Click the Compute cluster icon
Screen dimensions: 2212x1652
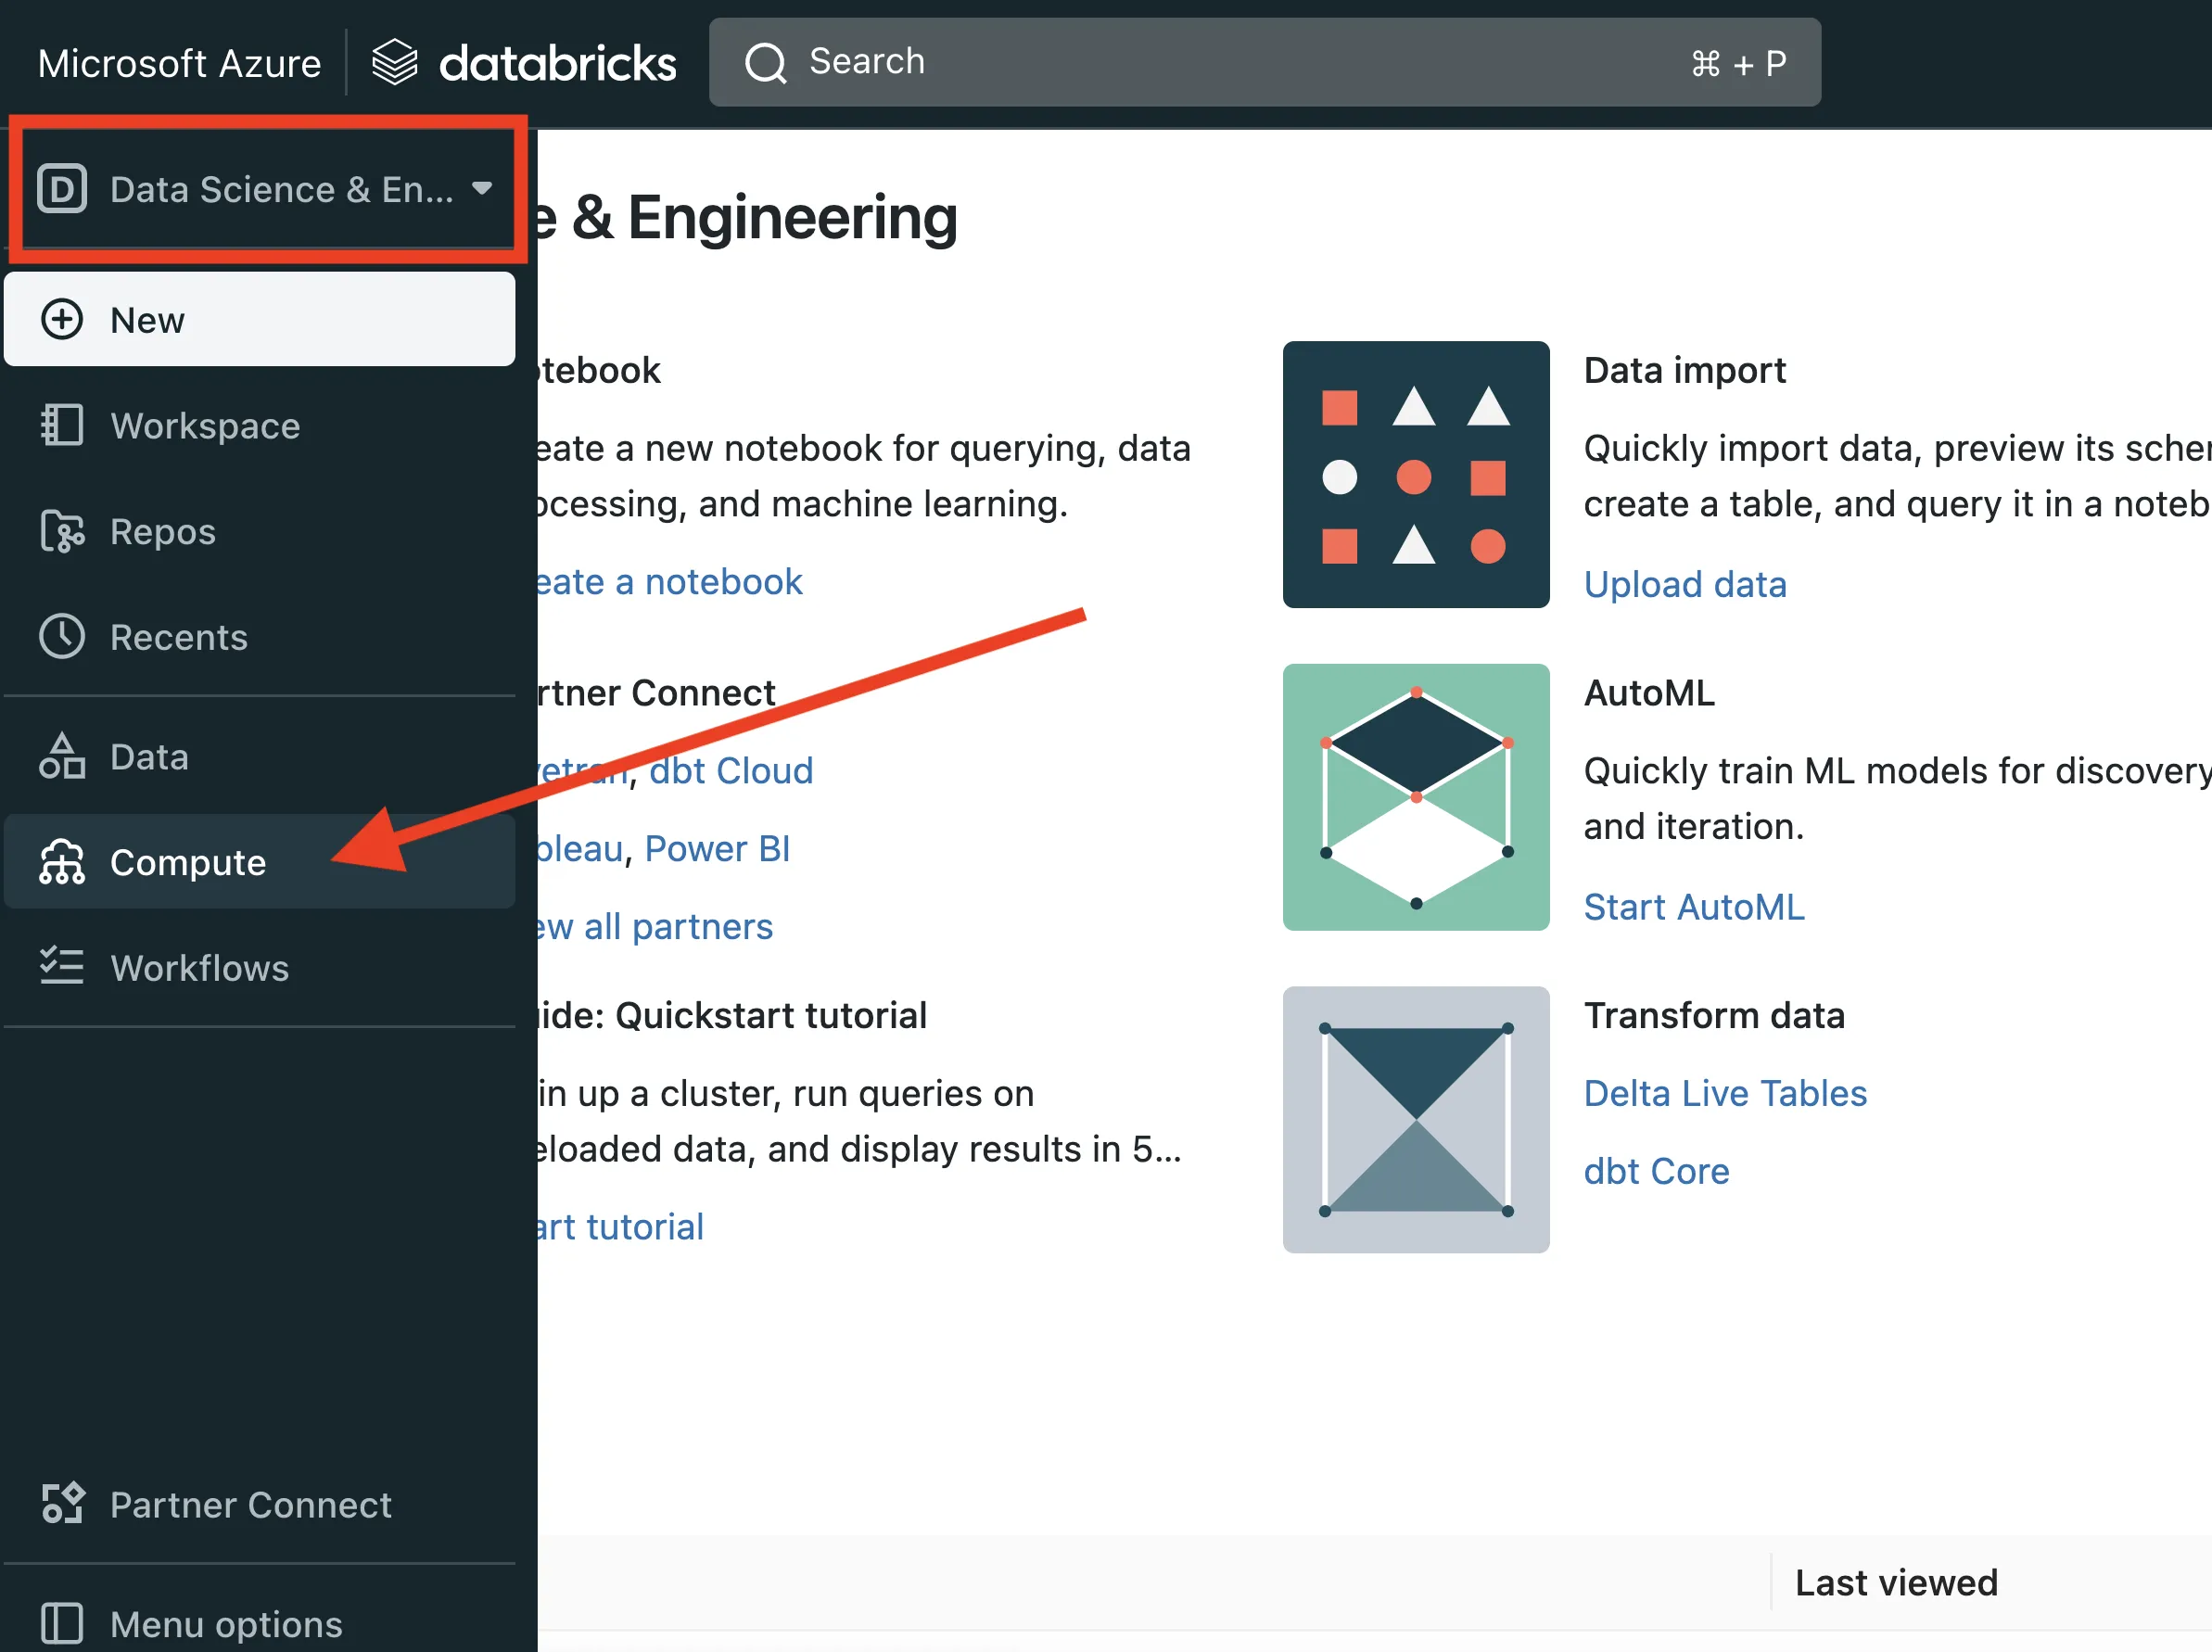(61, 862)
